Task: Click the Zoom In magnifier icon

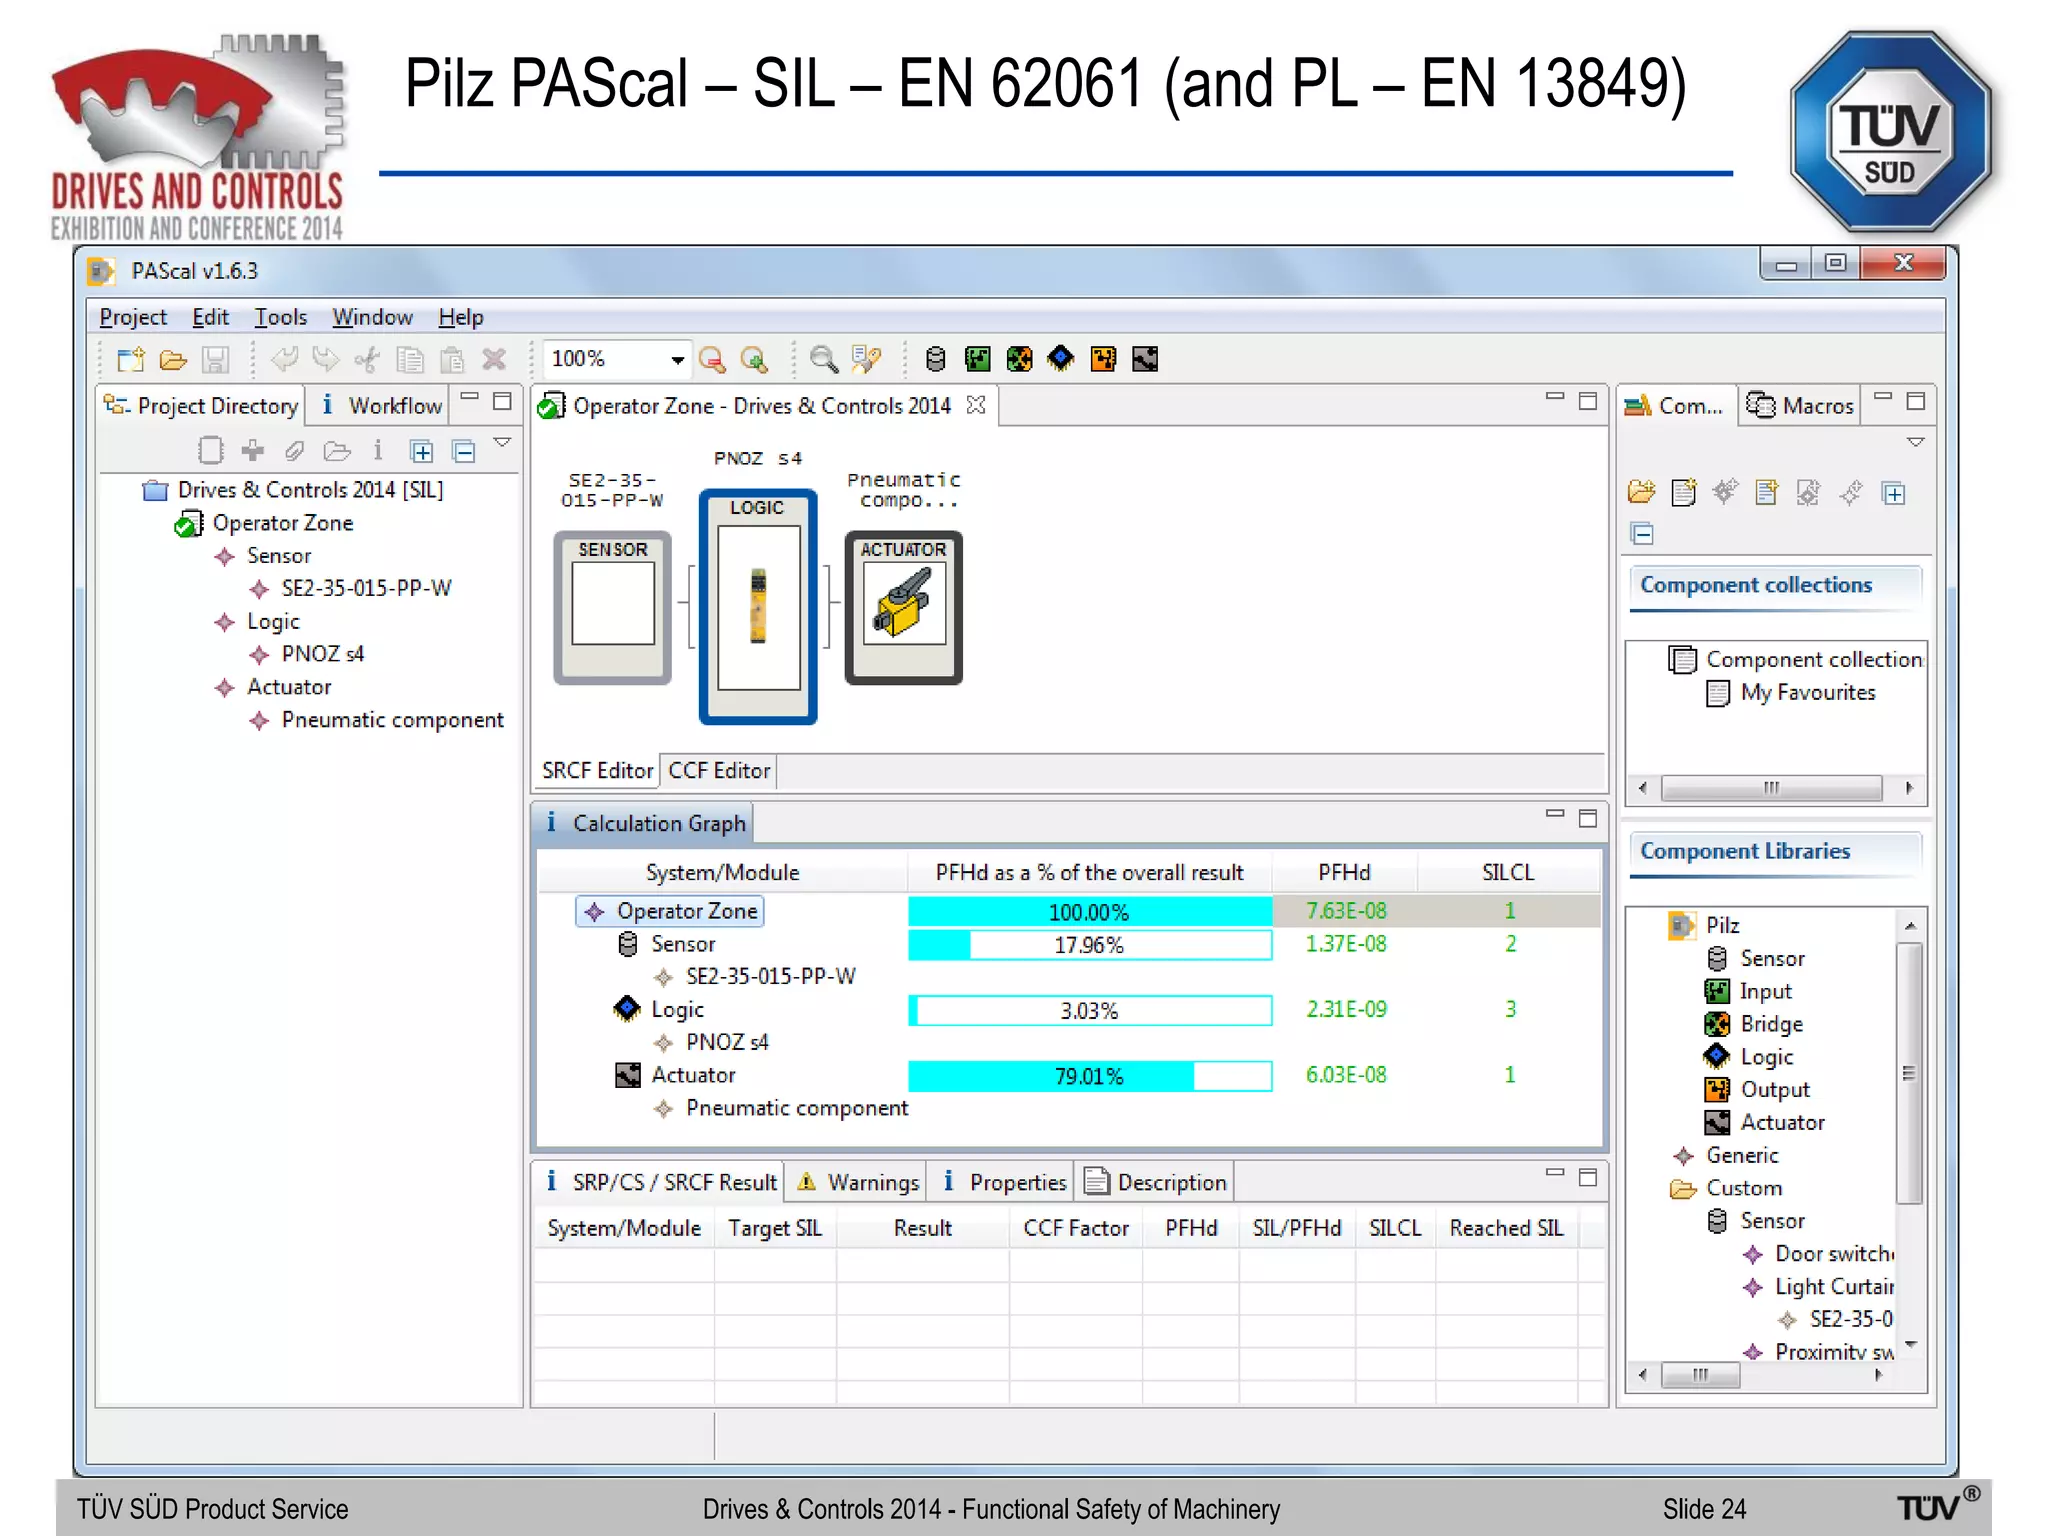Action: [754, 359]
